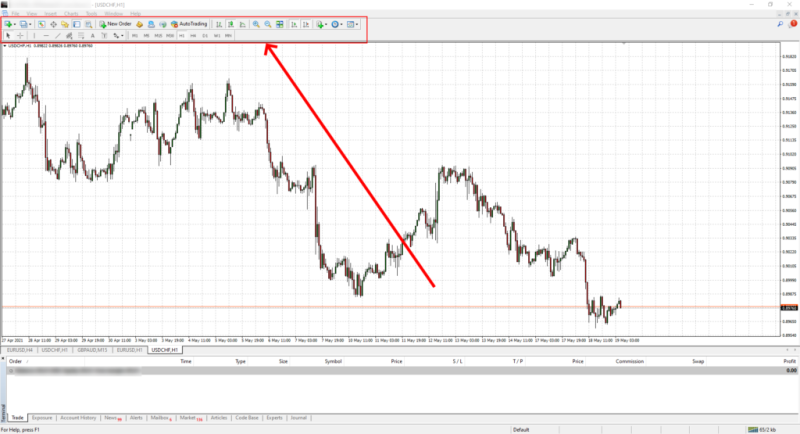Switch chart to H1 timeframe

pyautogui.click(x=181, y=35)
